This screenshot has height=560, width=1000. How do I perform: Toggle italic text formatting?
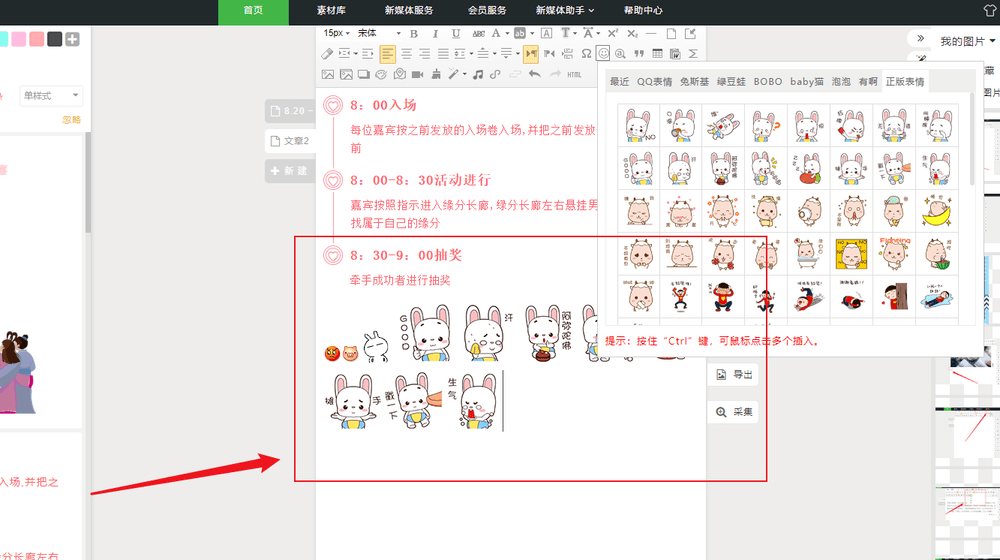point(435,33)
